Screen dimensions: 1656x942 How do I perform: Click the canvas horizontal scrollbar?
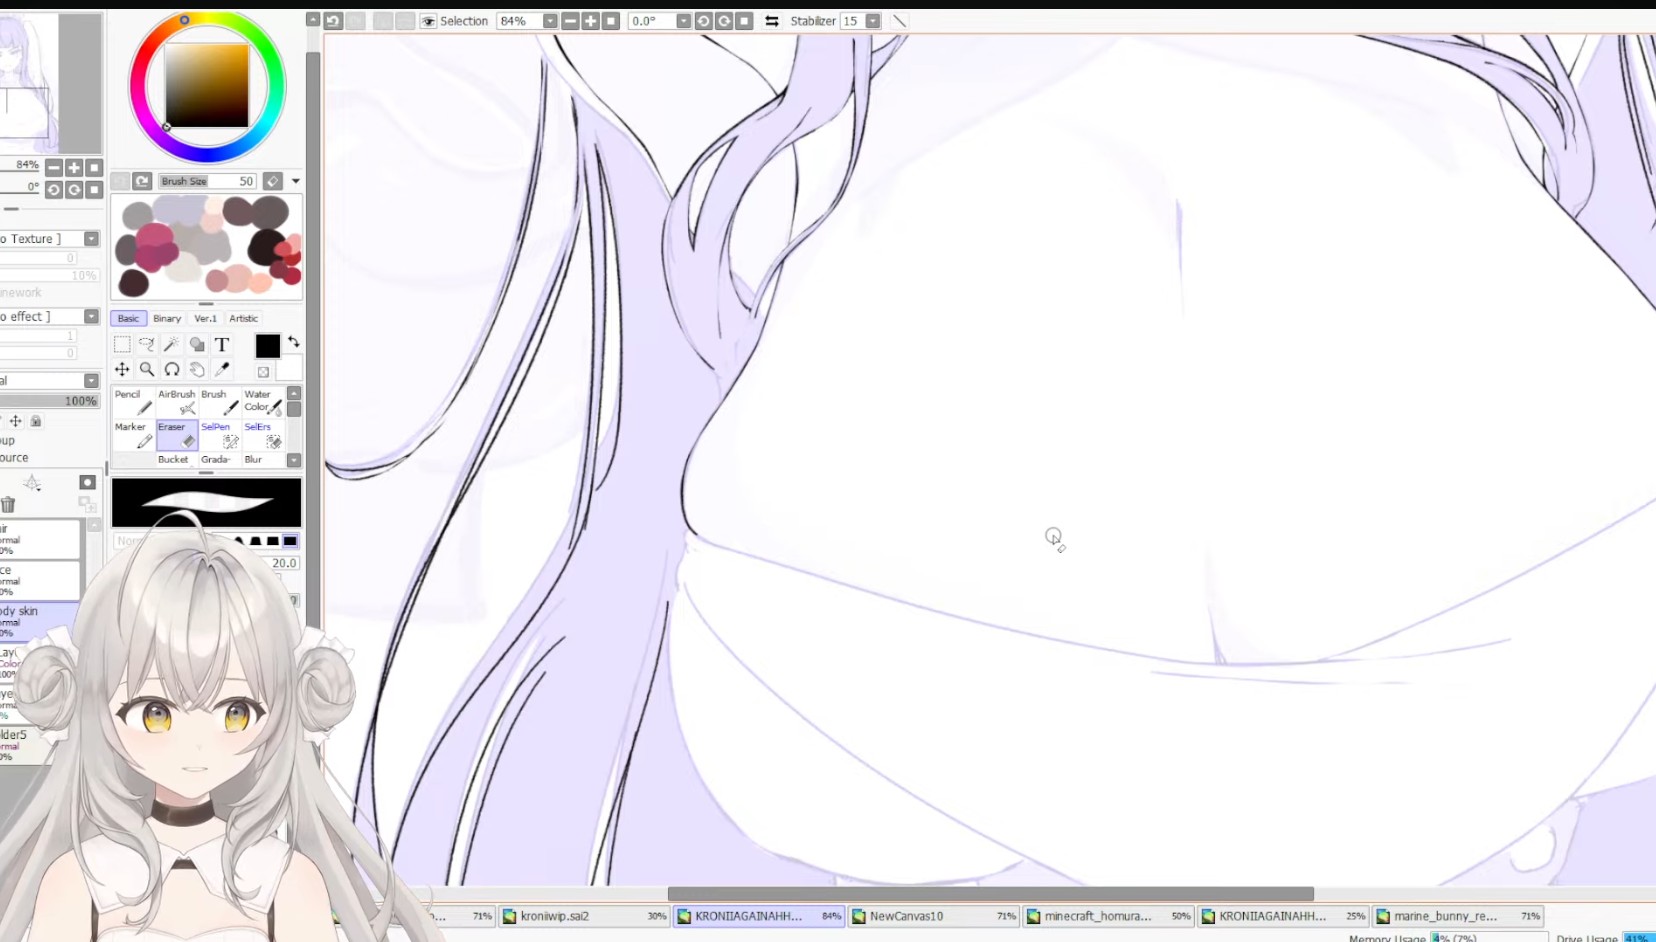pyautogui.click(x=990, y=894)
